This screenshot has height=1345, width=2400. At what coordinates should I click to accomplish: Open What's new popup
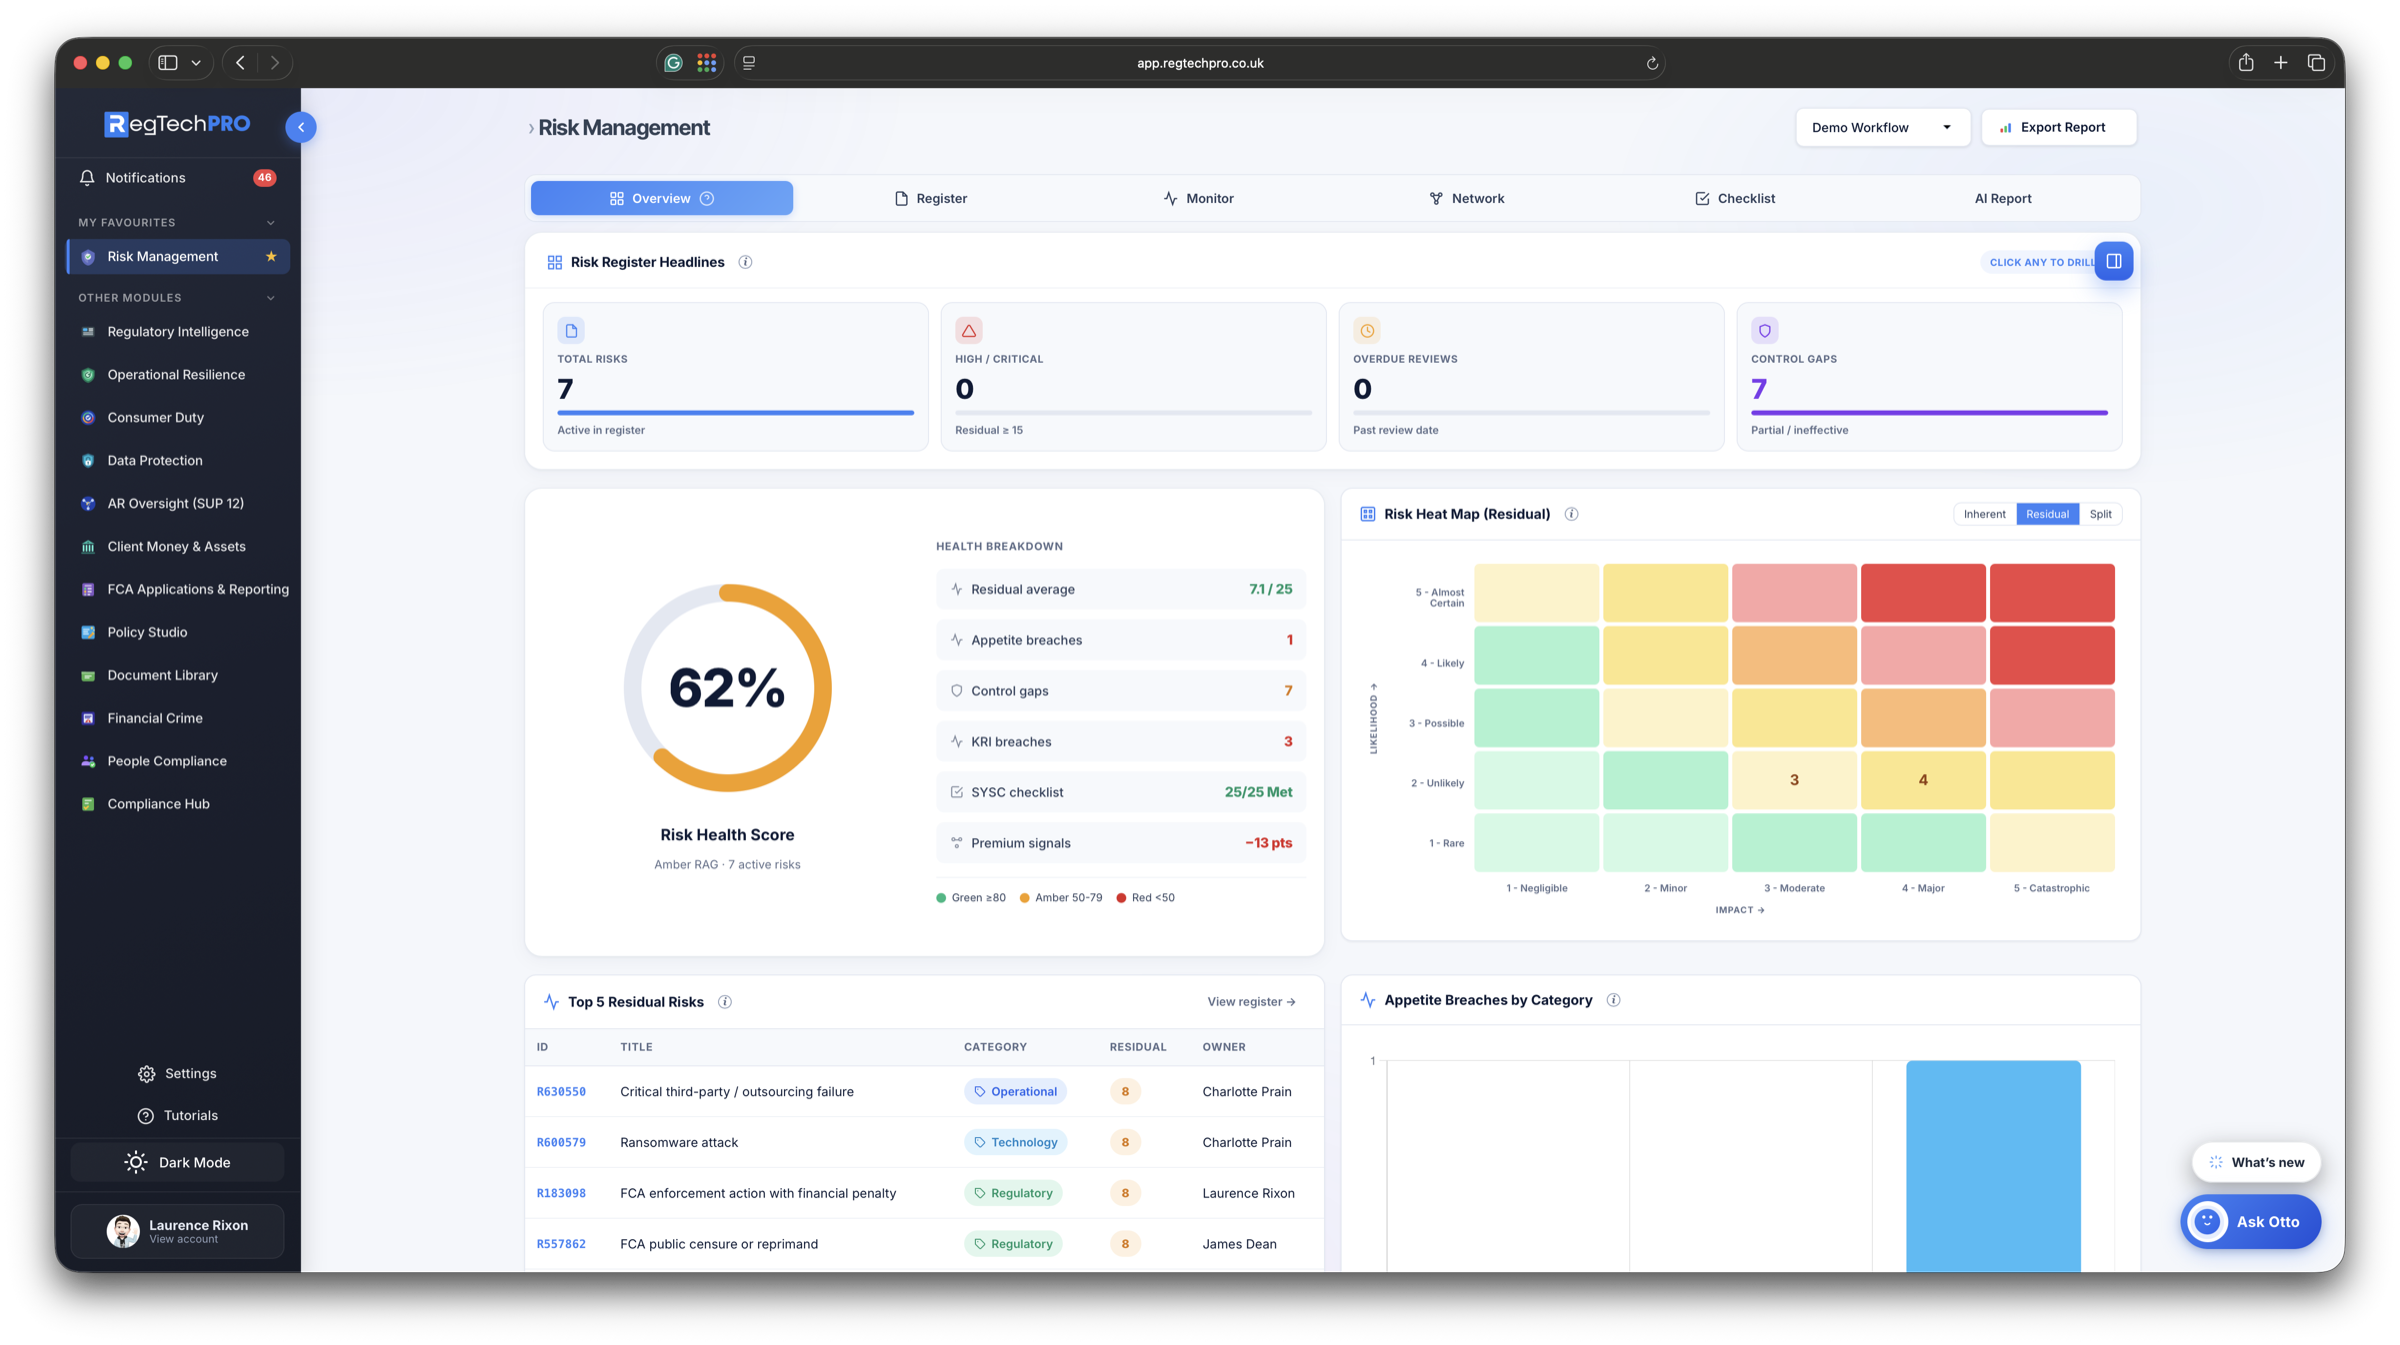coord(2256,1163)
